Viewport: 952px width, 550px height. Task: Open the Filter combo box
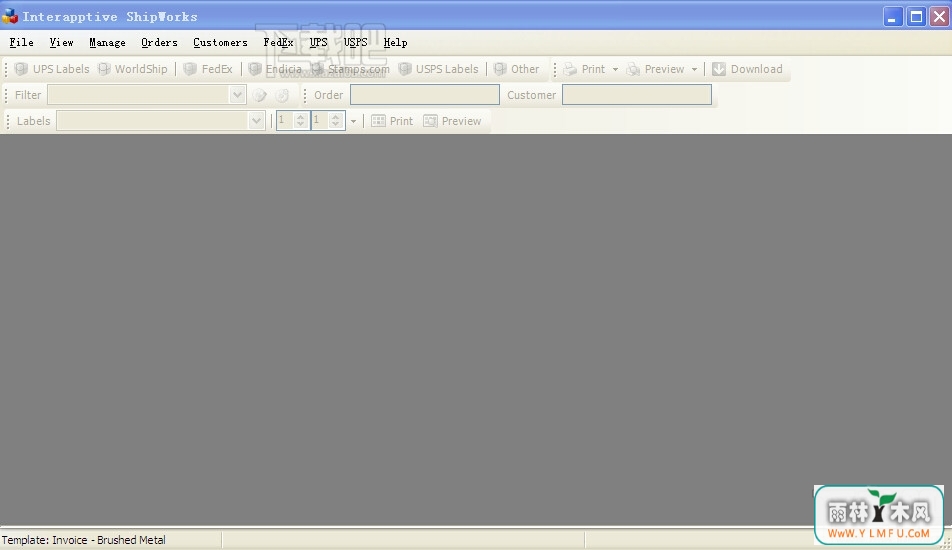click(146, 95)
